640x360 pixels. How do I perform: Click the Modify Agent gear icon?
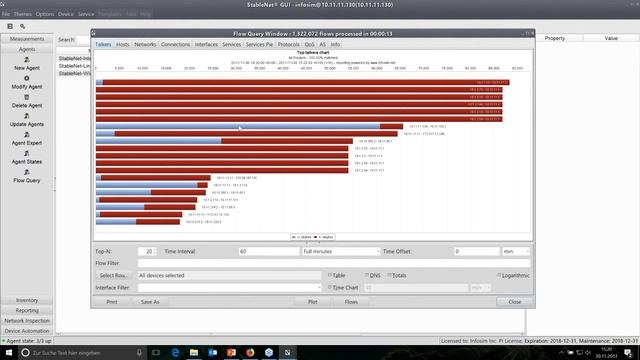click(x=27, y=78)
